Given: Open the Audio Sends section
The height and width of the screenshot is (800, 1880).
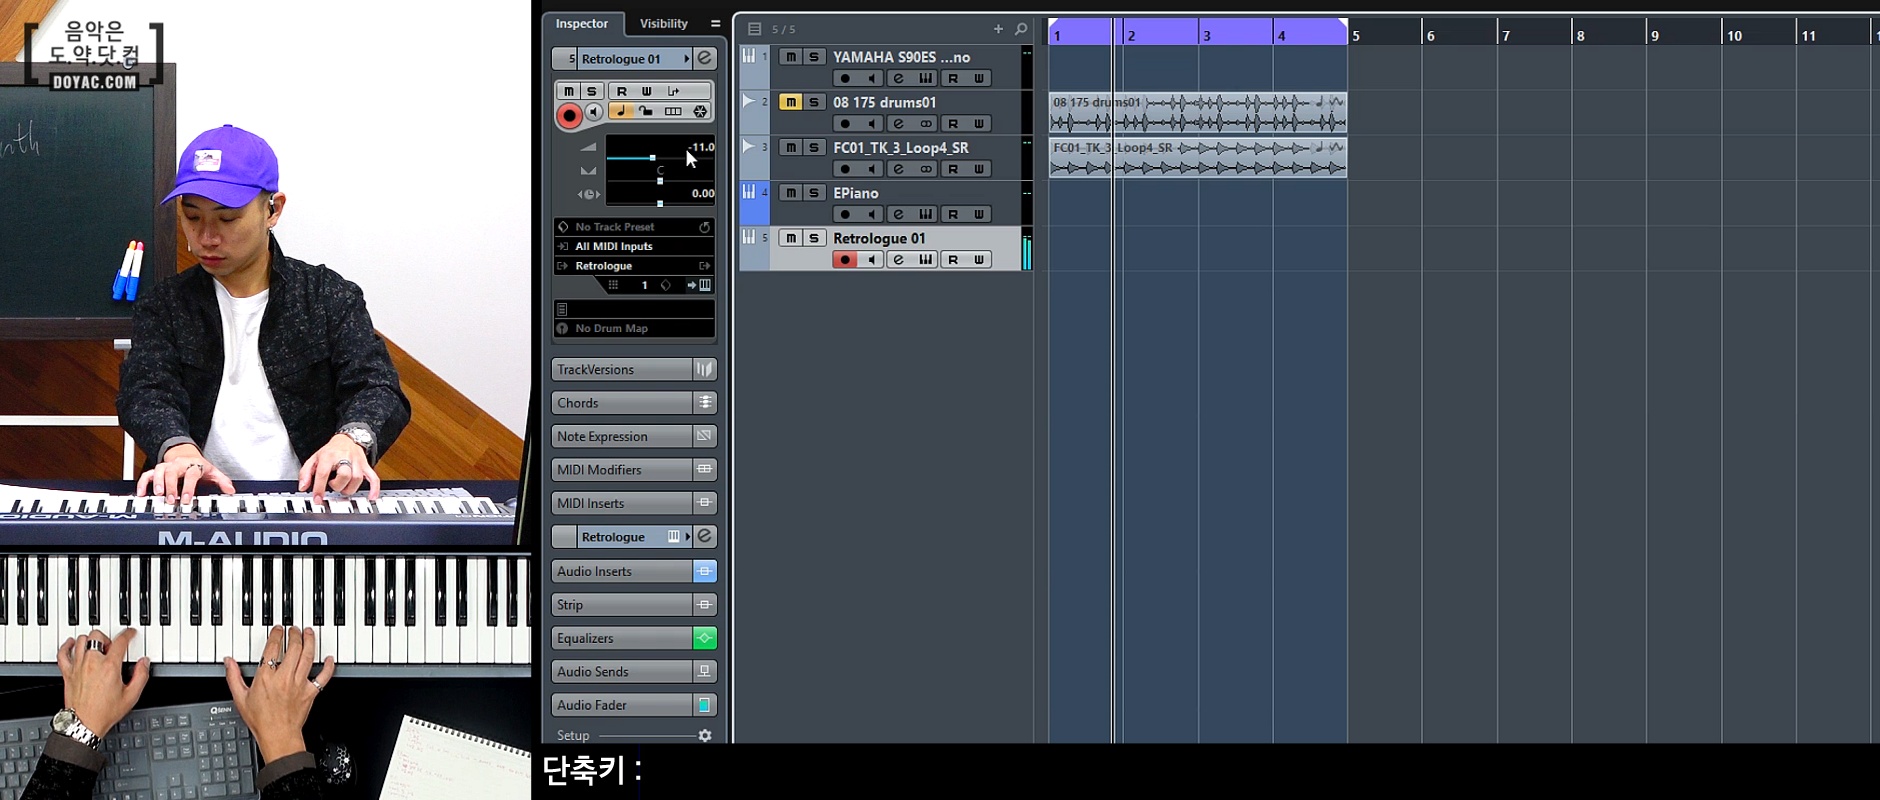Looking at the screenshot, I should click(x=622, y=672).
